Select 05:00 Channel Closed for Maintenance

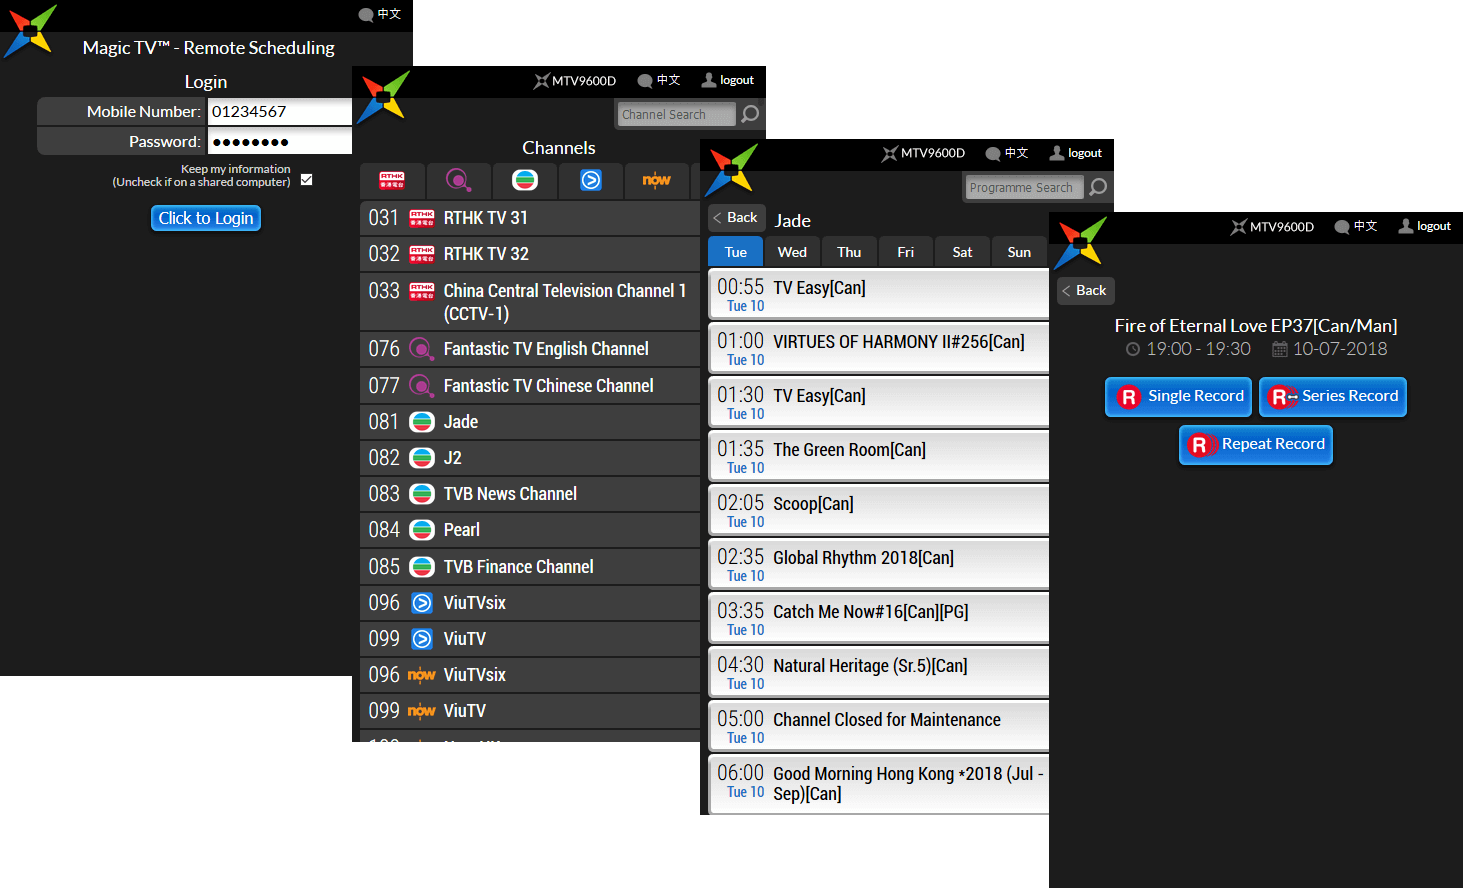point(878,726)
